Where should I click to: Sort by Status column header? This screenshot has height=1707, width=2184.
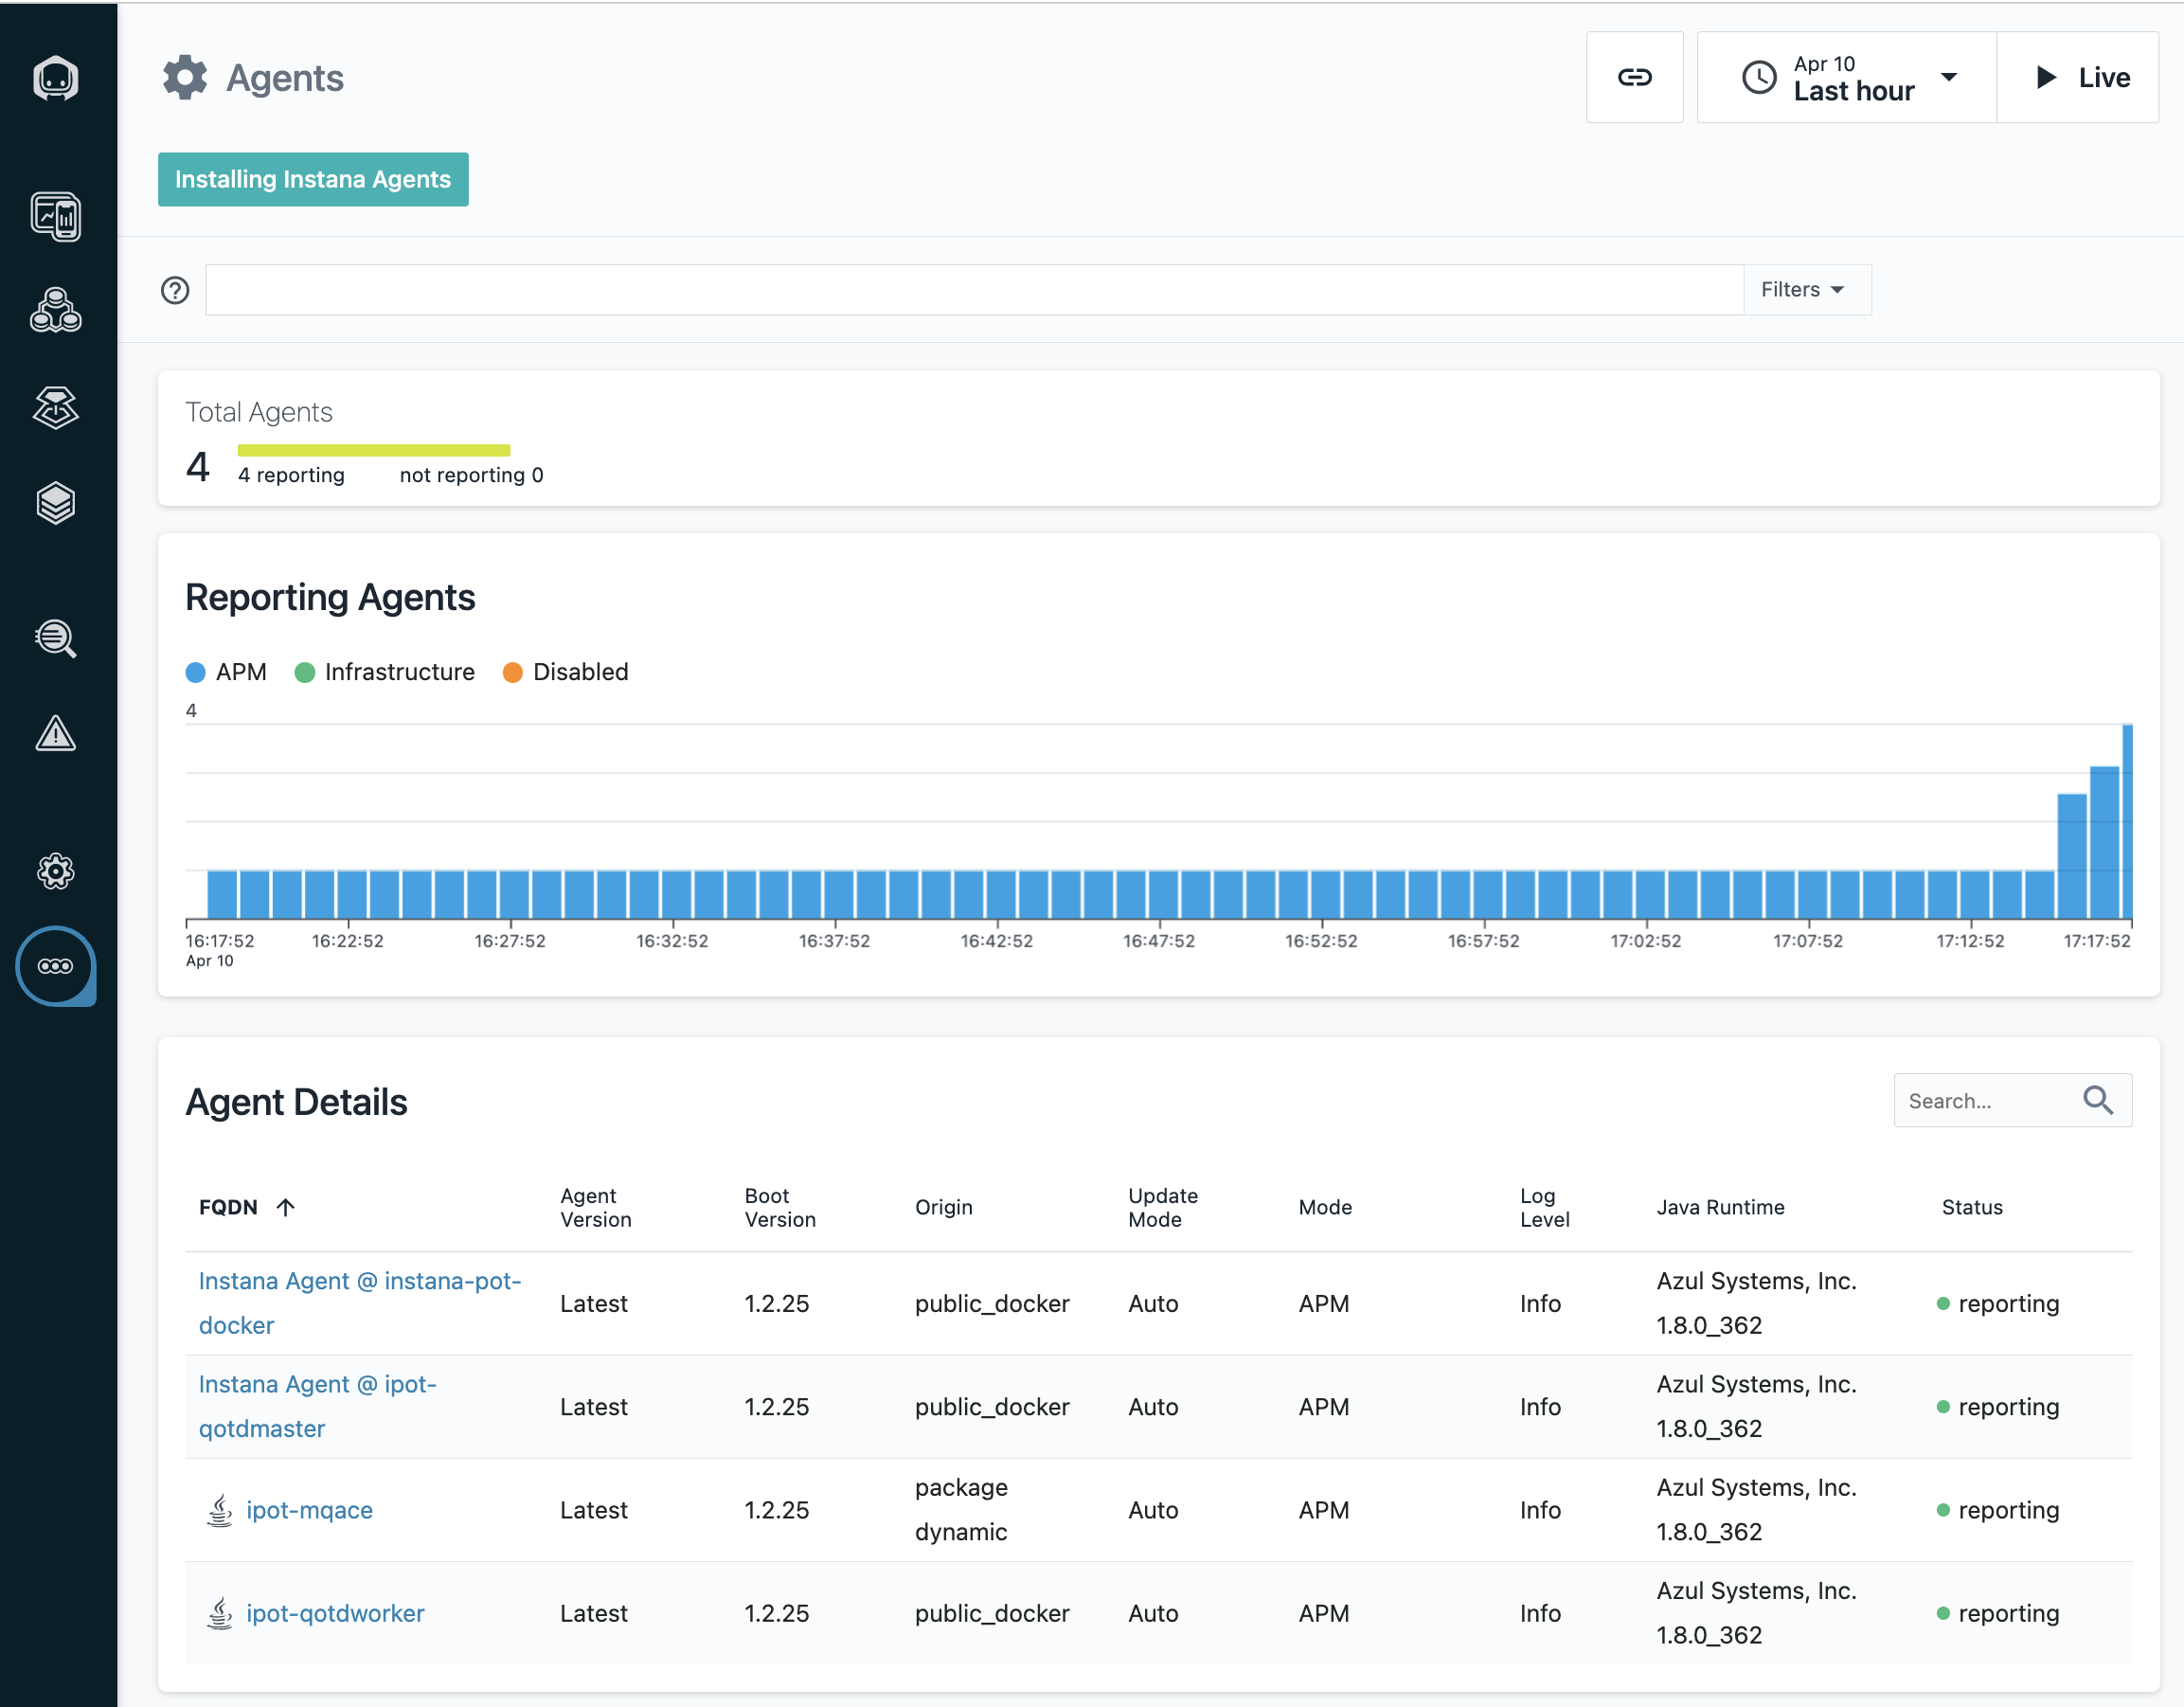click(1972, 1207)
